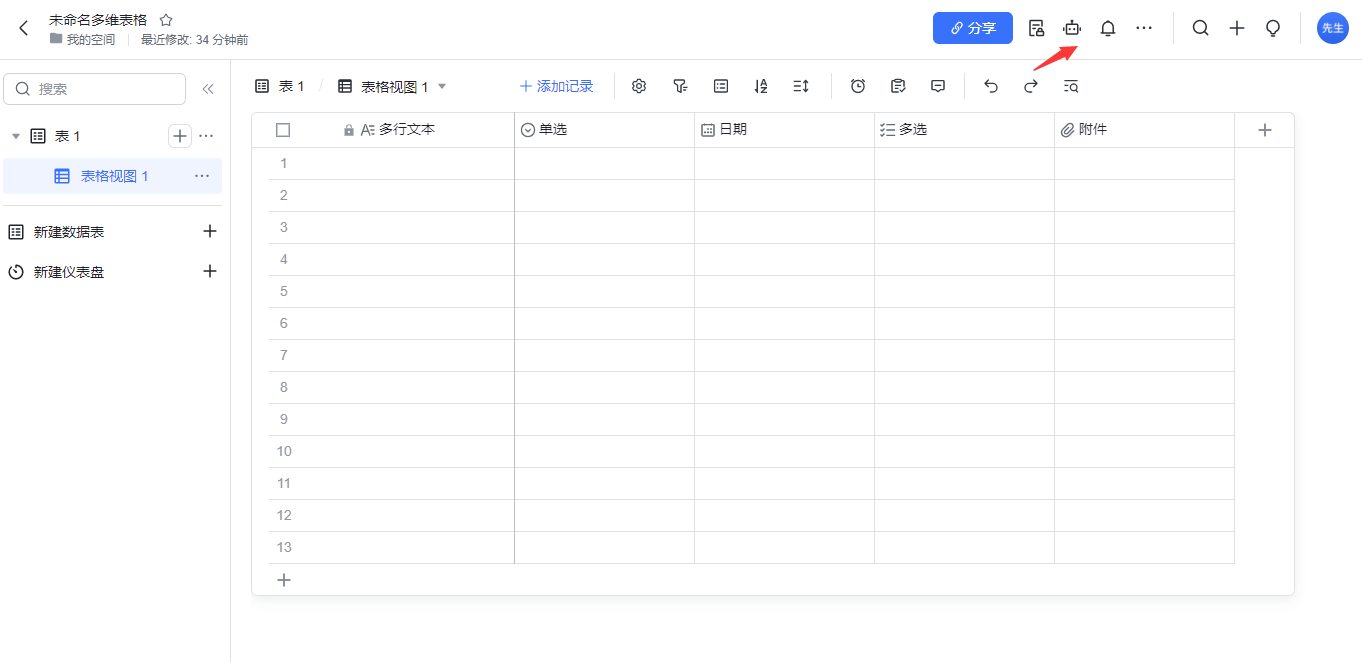Open the find records search icon
Image resolution: width=1362 pixels, height=662 pixels.
pyautogui.click(x=1071, y=87)
